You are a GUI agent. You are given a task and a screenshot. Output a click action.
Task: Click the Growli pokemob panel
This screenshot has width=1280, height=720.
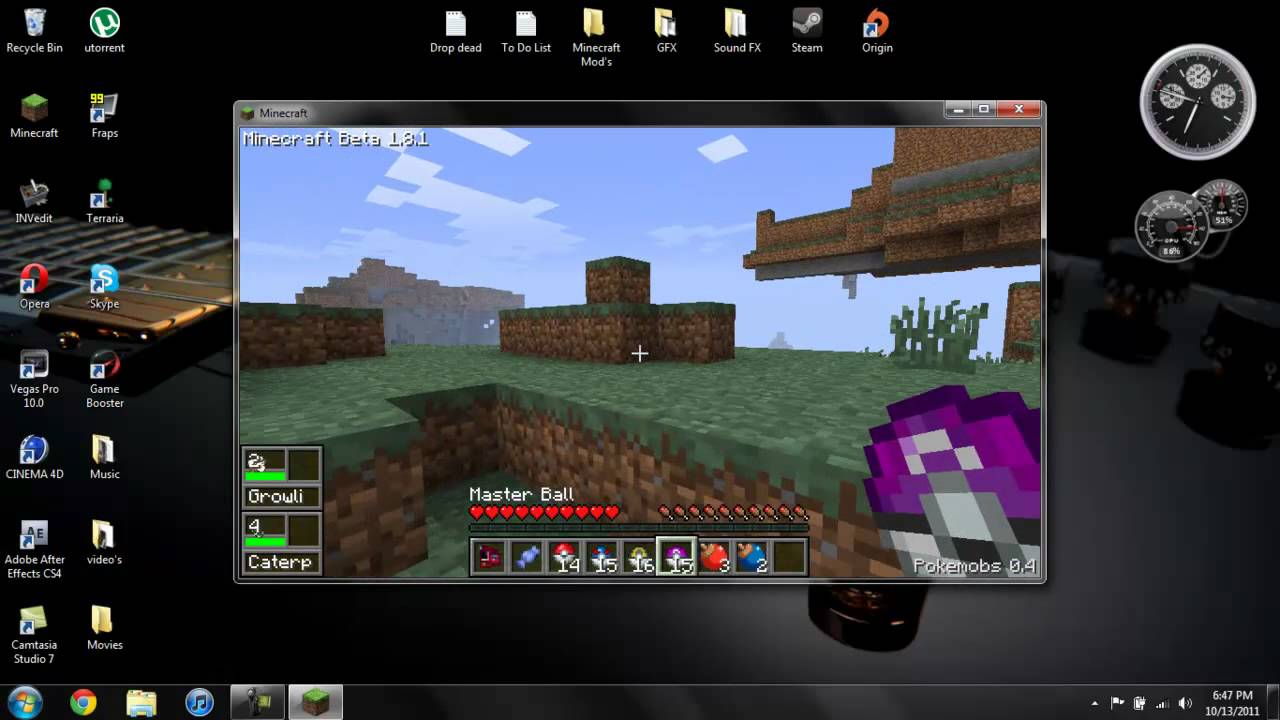pyautogui.click(x=282, y=478)
